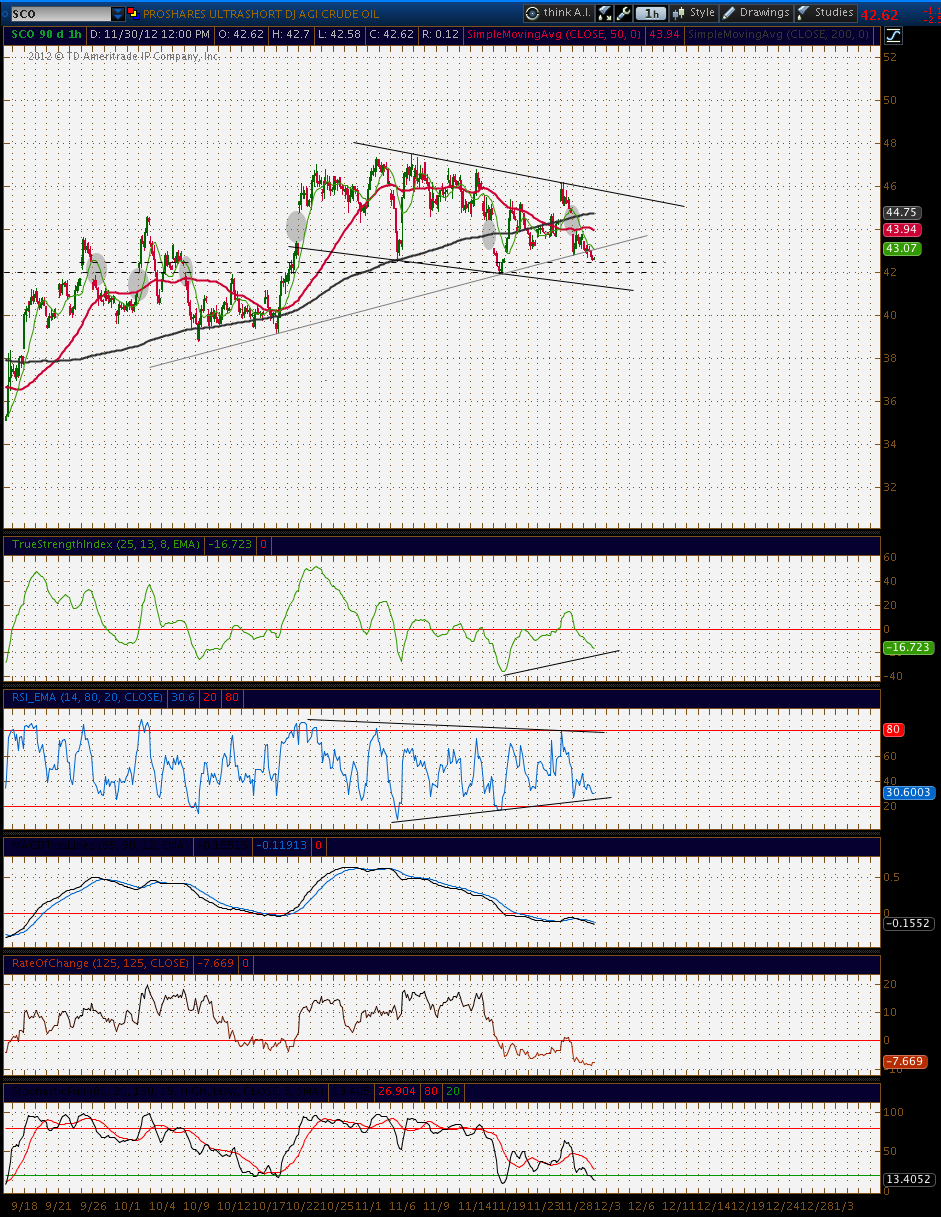The width and height of the screenshot is (941, 1217).
Task: Click the -0.1552 MACD value bubble
Action: point(908,923)
